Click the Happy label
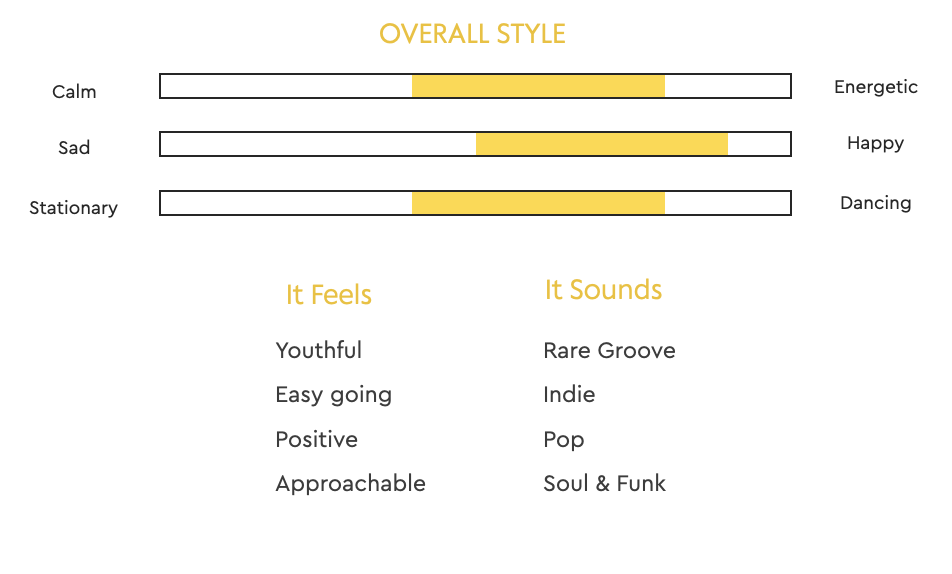Image resolution: width=952 pixels, height=574 pixels. 875,143
